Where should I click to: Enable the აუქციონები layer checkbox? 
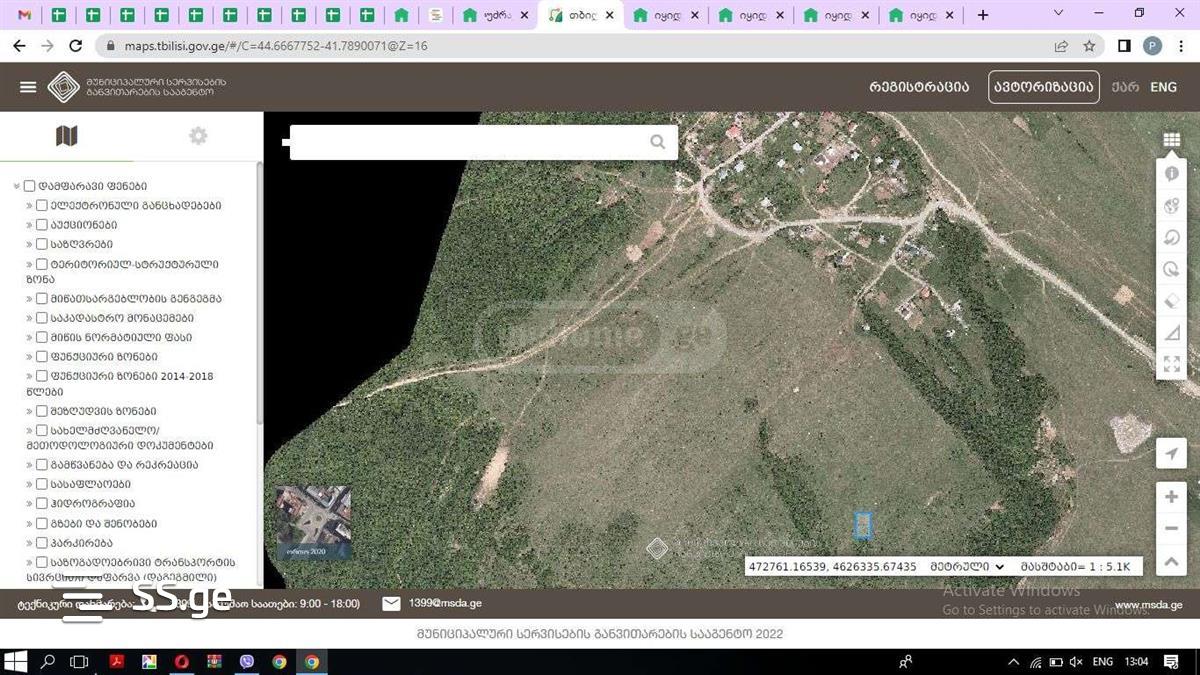click(x=42, y=225)
